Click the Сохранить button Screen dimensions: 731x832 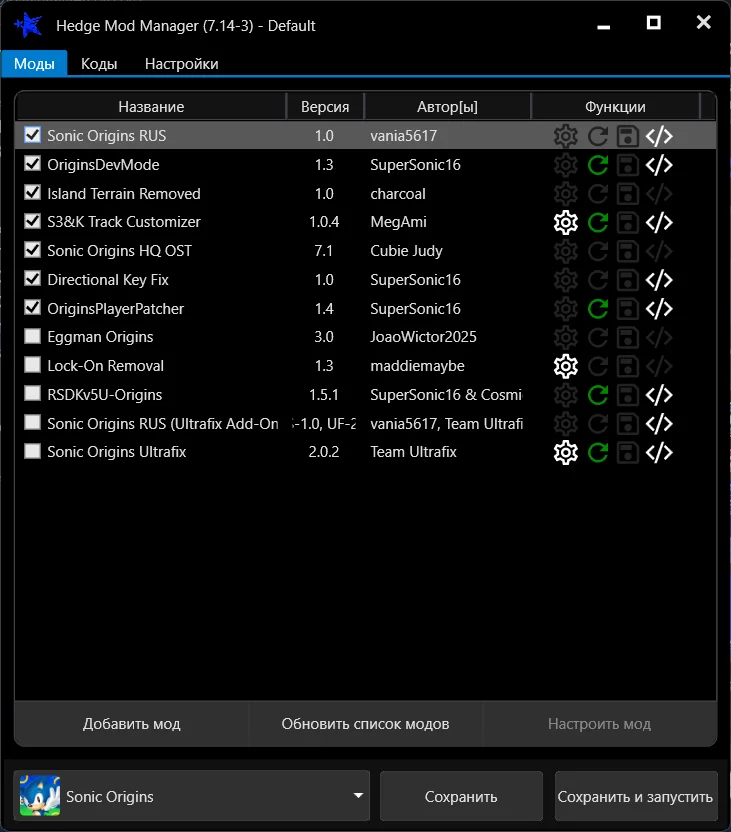click(x=461, y=796)
